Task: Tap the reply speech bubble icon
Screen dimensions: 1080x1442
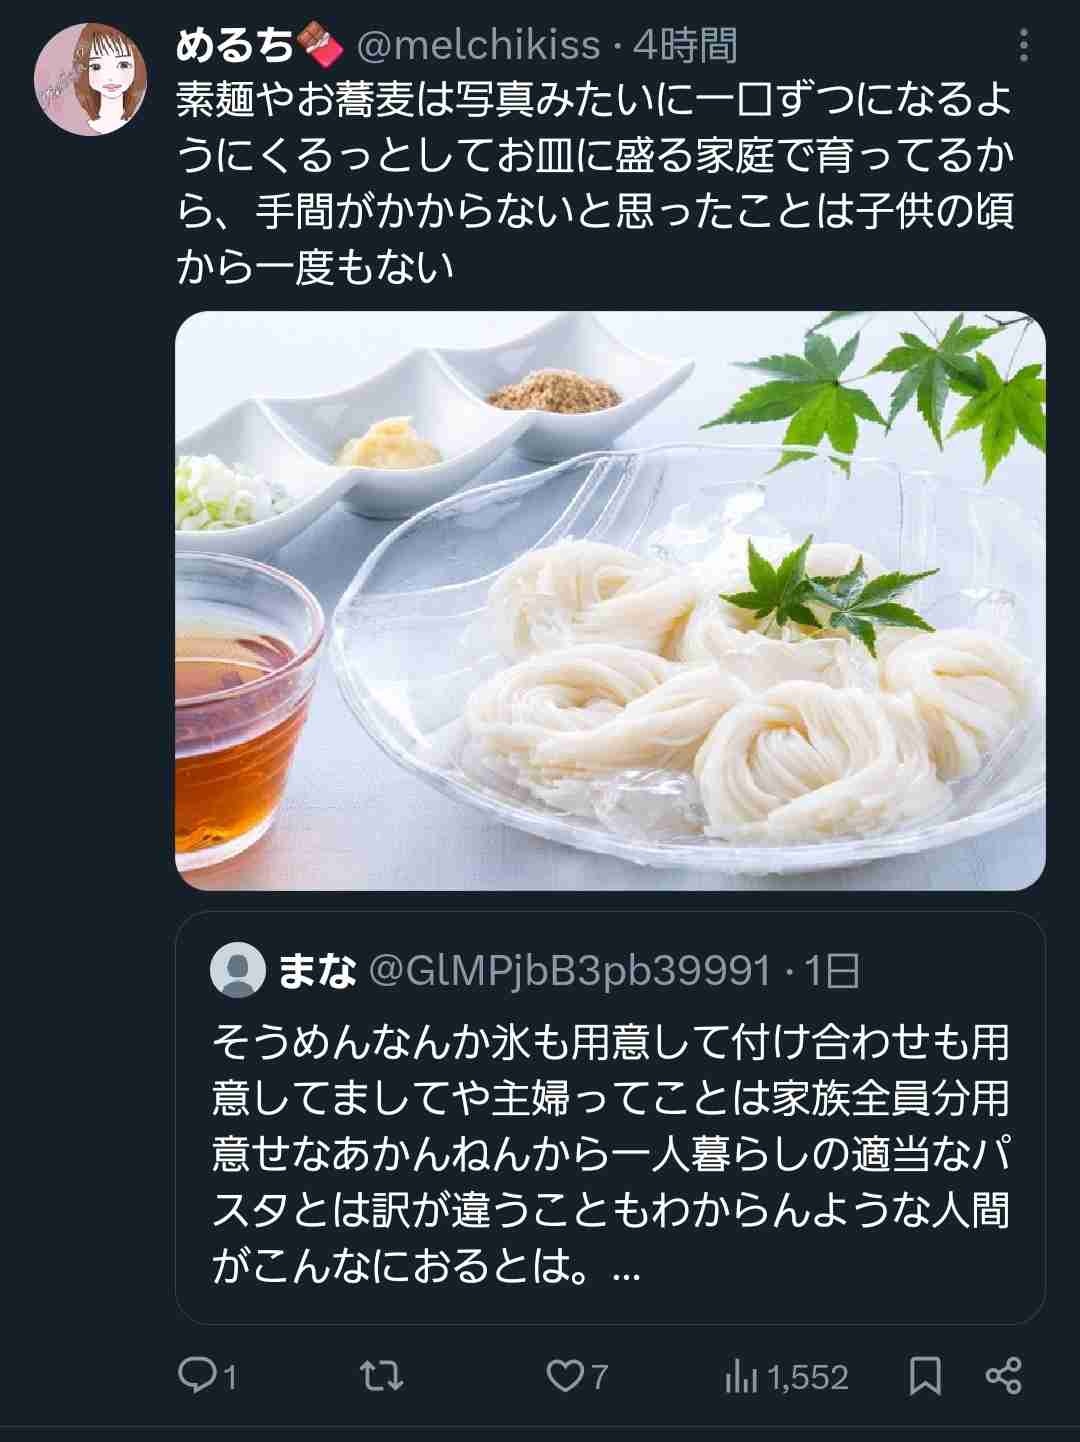Action: tap(196, 1376)
